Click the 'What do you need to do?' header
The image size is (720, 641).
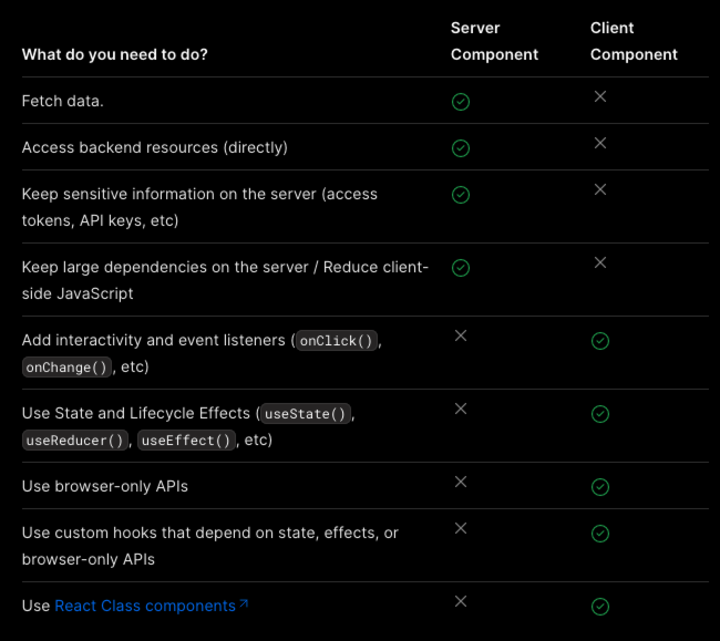tap(115, 55)
